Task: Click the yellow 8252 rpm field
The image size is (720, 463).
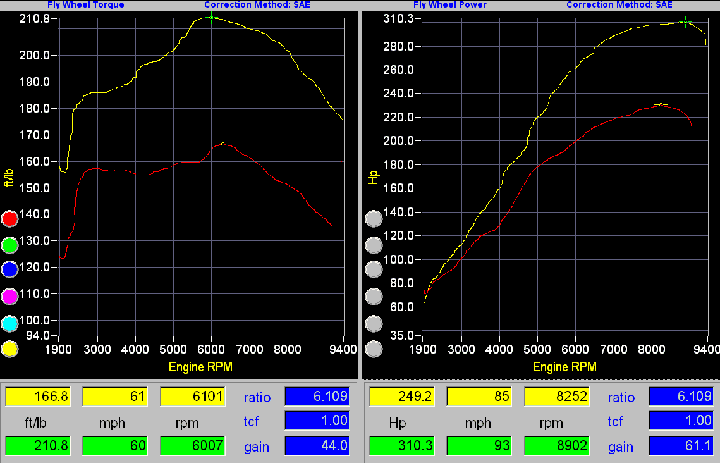Action: tap(555, 398)
